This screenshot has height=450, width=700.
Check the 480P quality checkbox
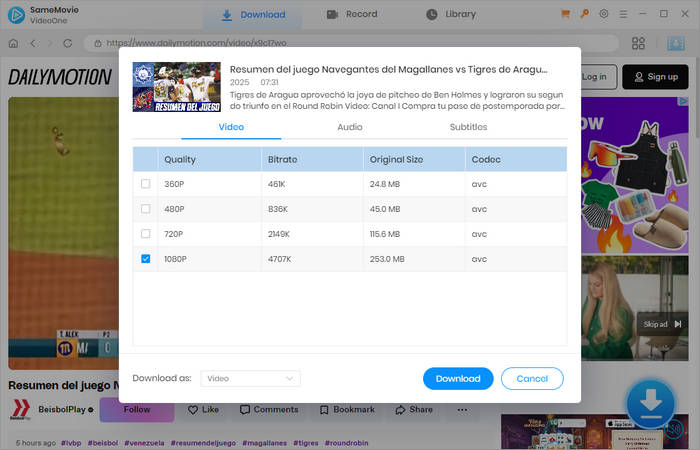point(146,209)
